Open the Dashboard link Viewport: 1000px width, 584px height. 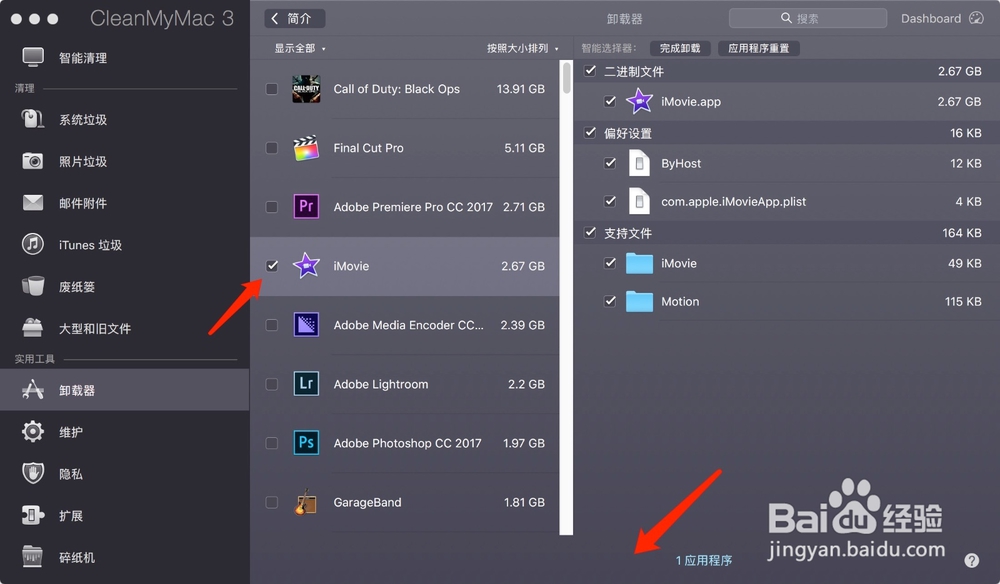(930, 18)
